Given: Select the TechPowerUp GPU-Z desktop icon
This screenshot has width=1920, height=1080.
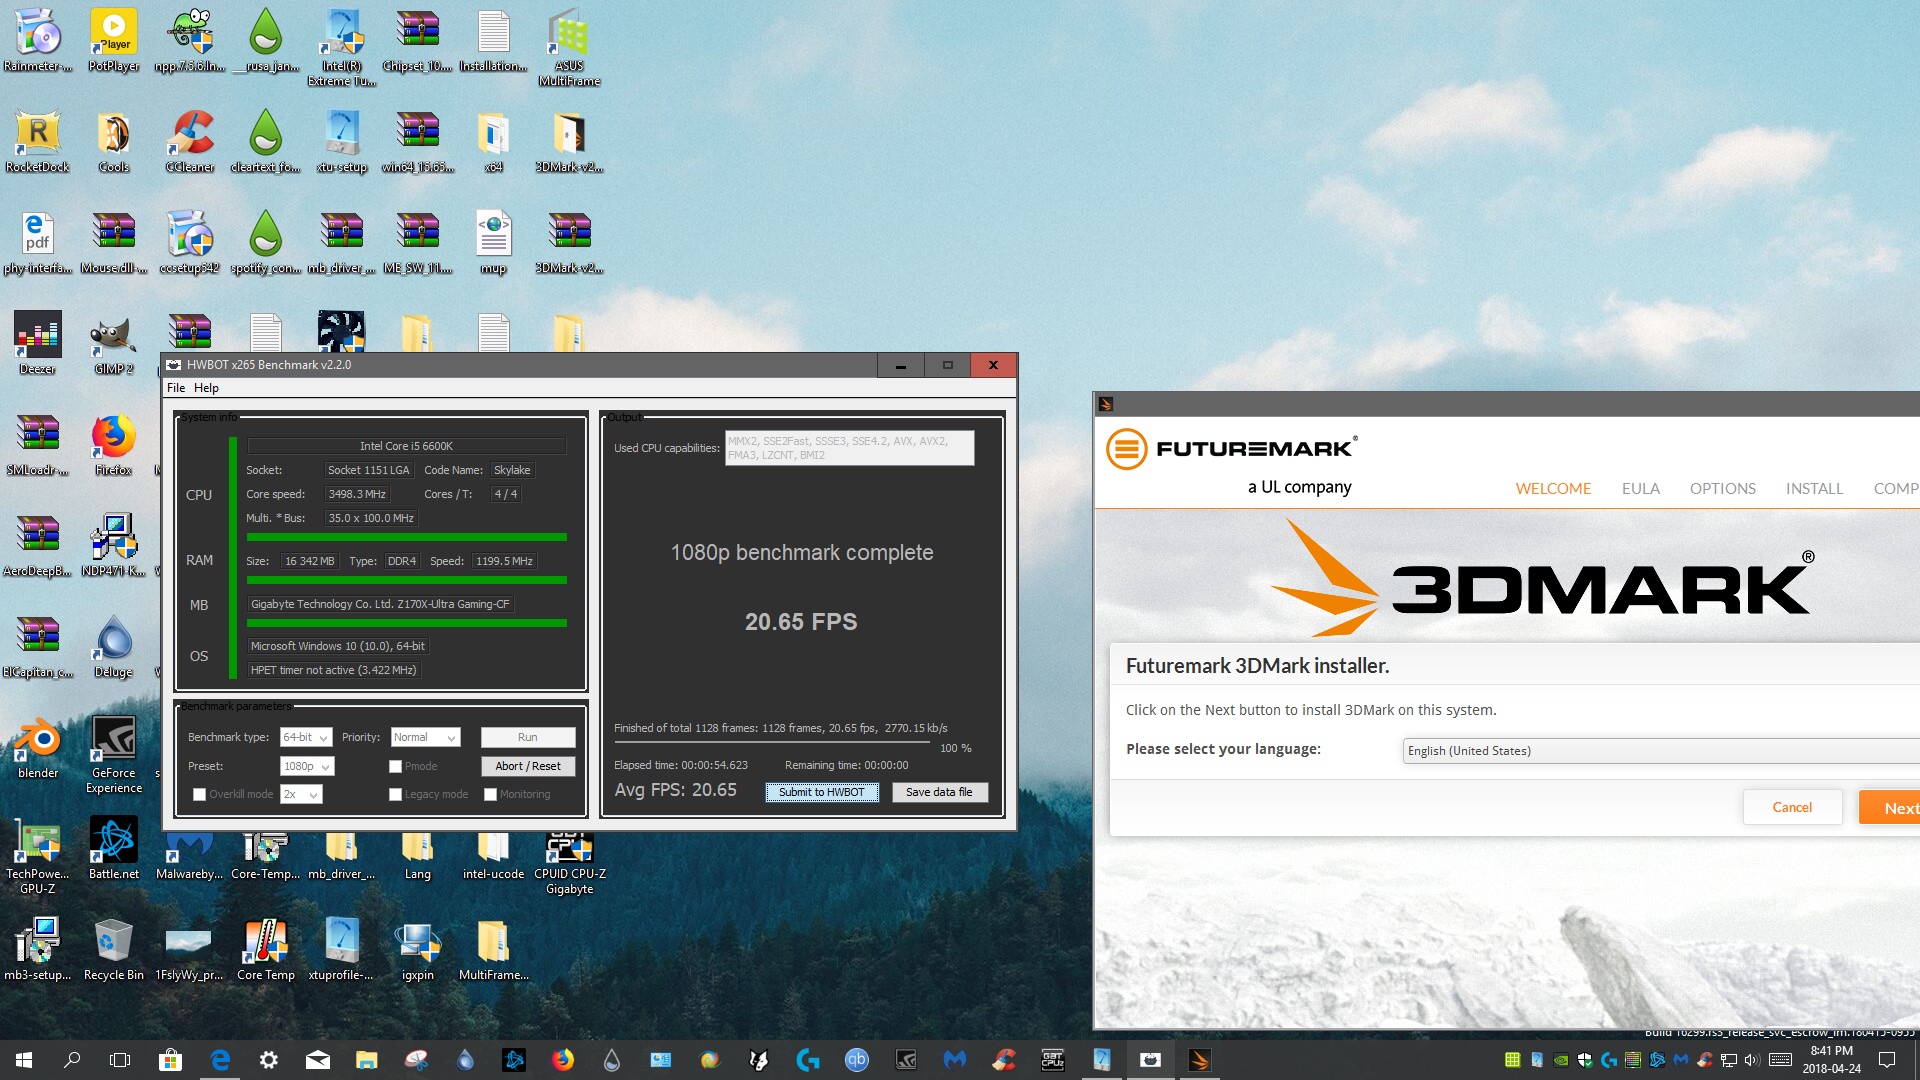Looking at the screenshot, I should coord(38,856).
